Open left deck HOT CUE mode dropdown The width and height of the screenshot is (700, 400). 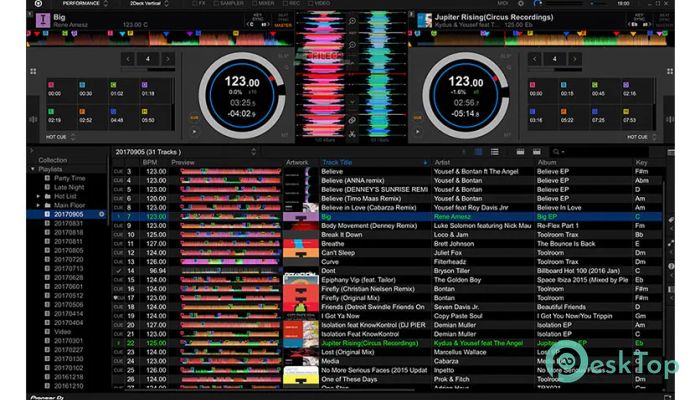(61, 137)
